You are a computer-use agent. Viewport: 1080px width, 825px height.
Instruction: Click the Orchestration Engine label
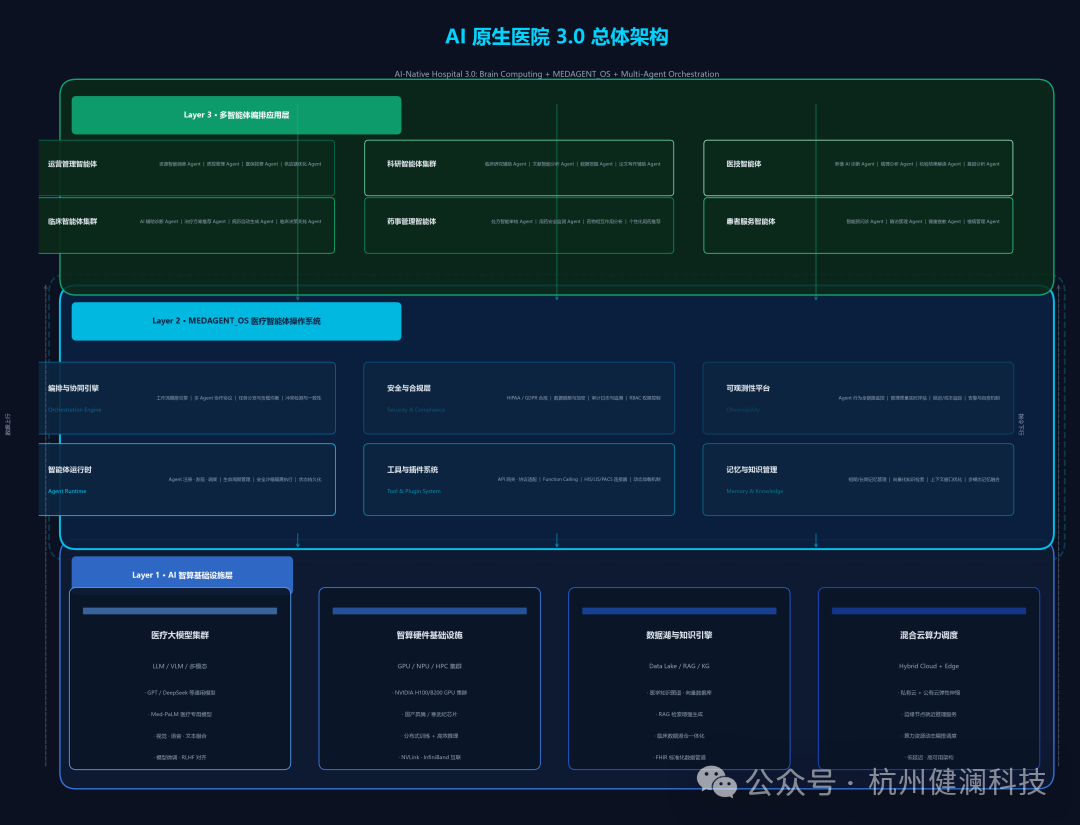(x=74, y=410)
